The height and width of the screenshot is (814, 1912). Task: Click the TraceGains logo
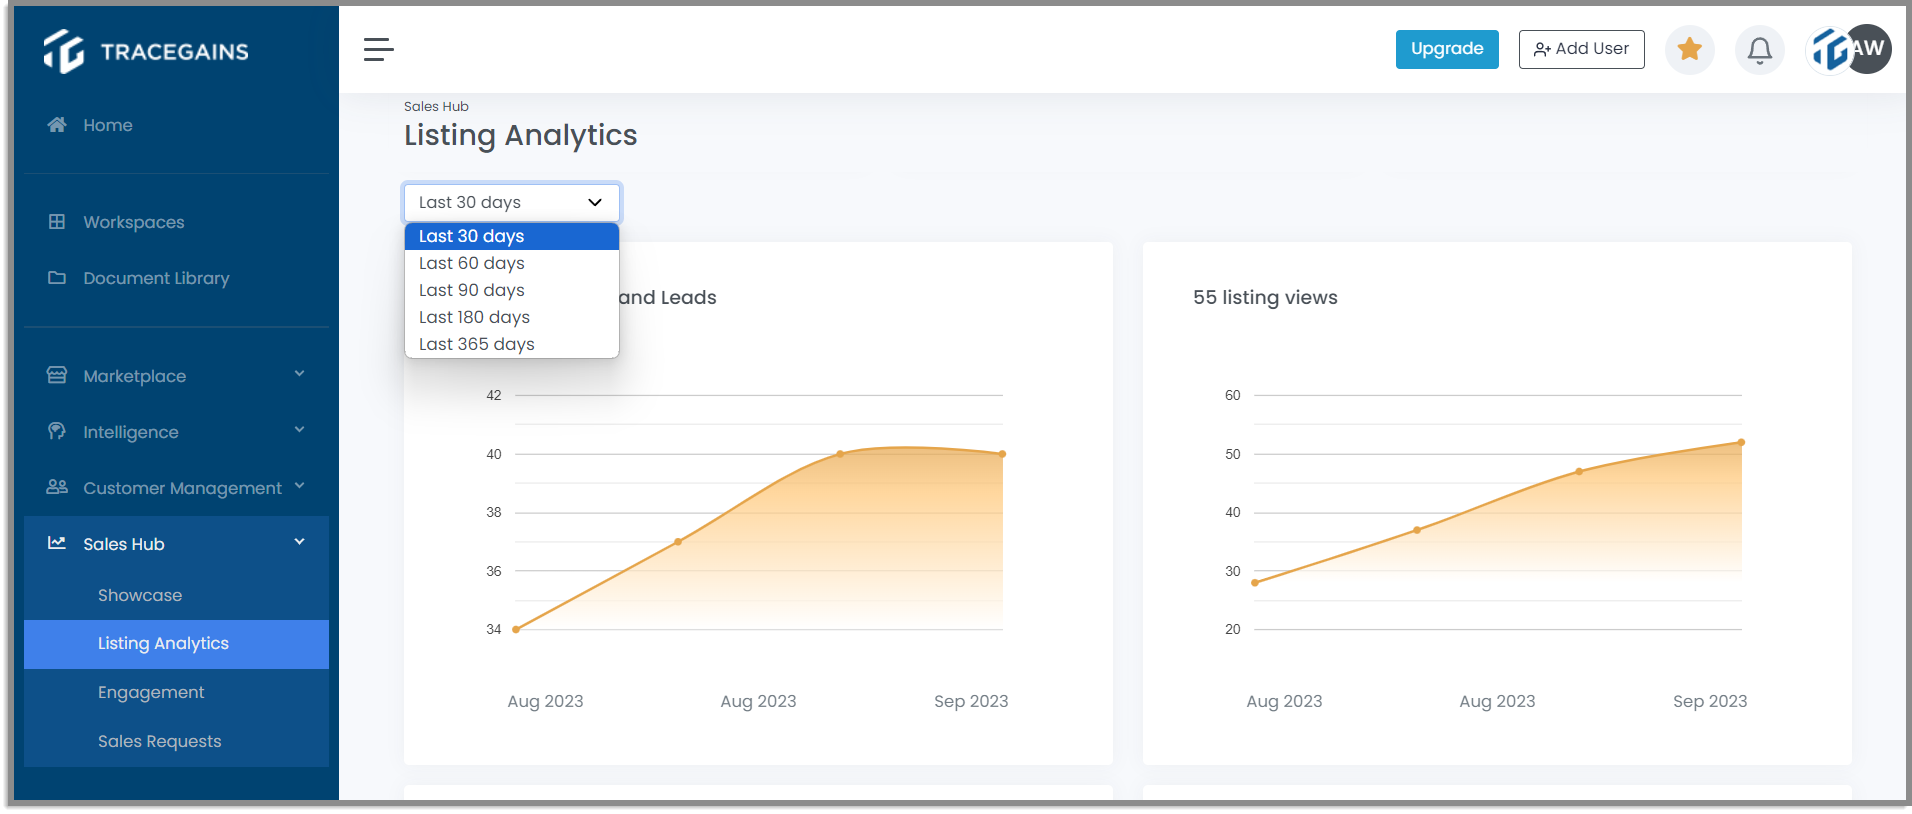coord(147,51)
